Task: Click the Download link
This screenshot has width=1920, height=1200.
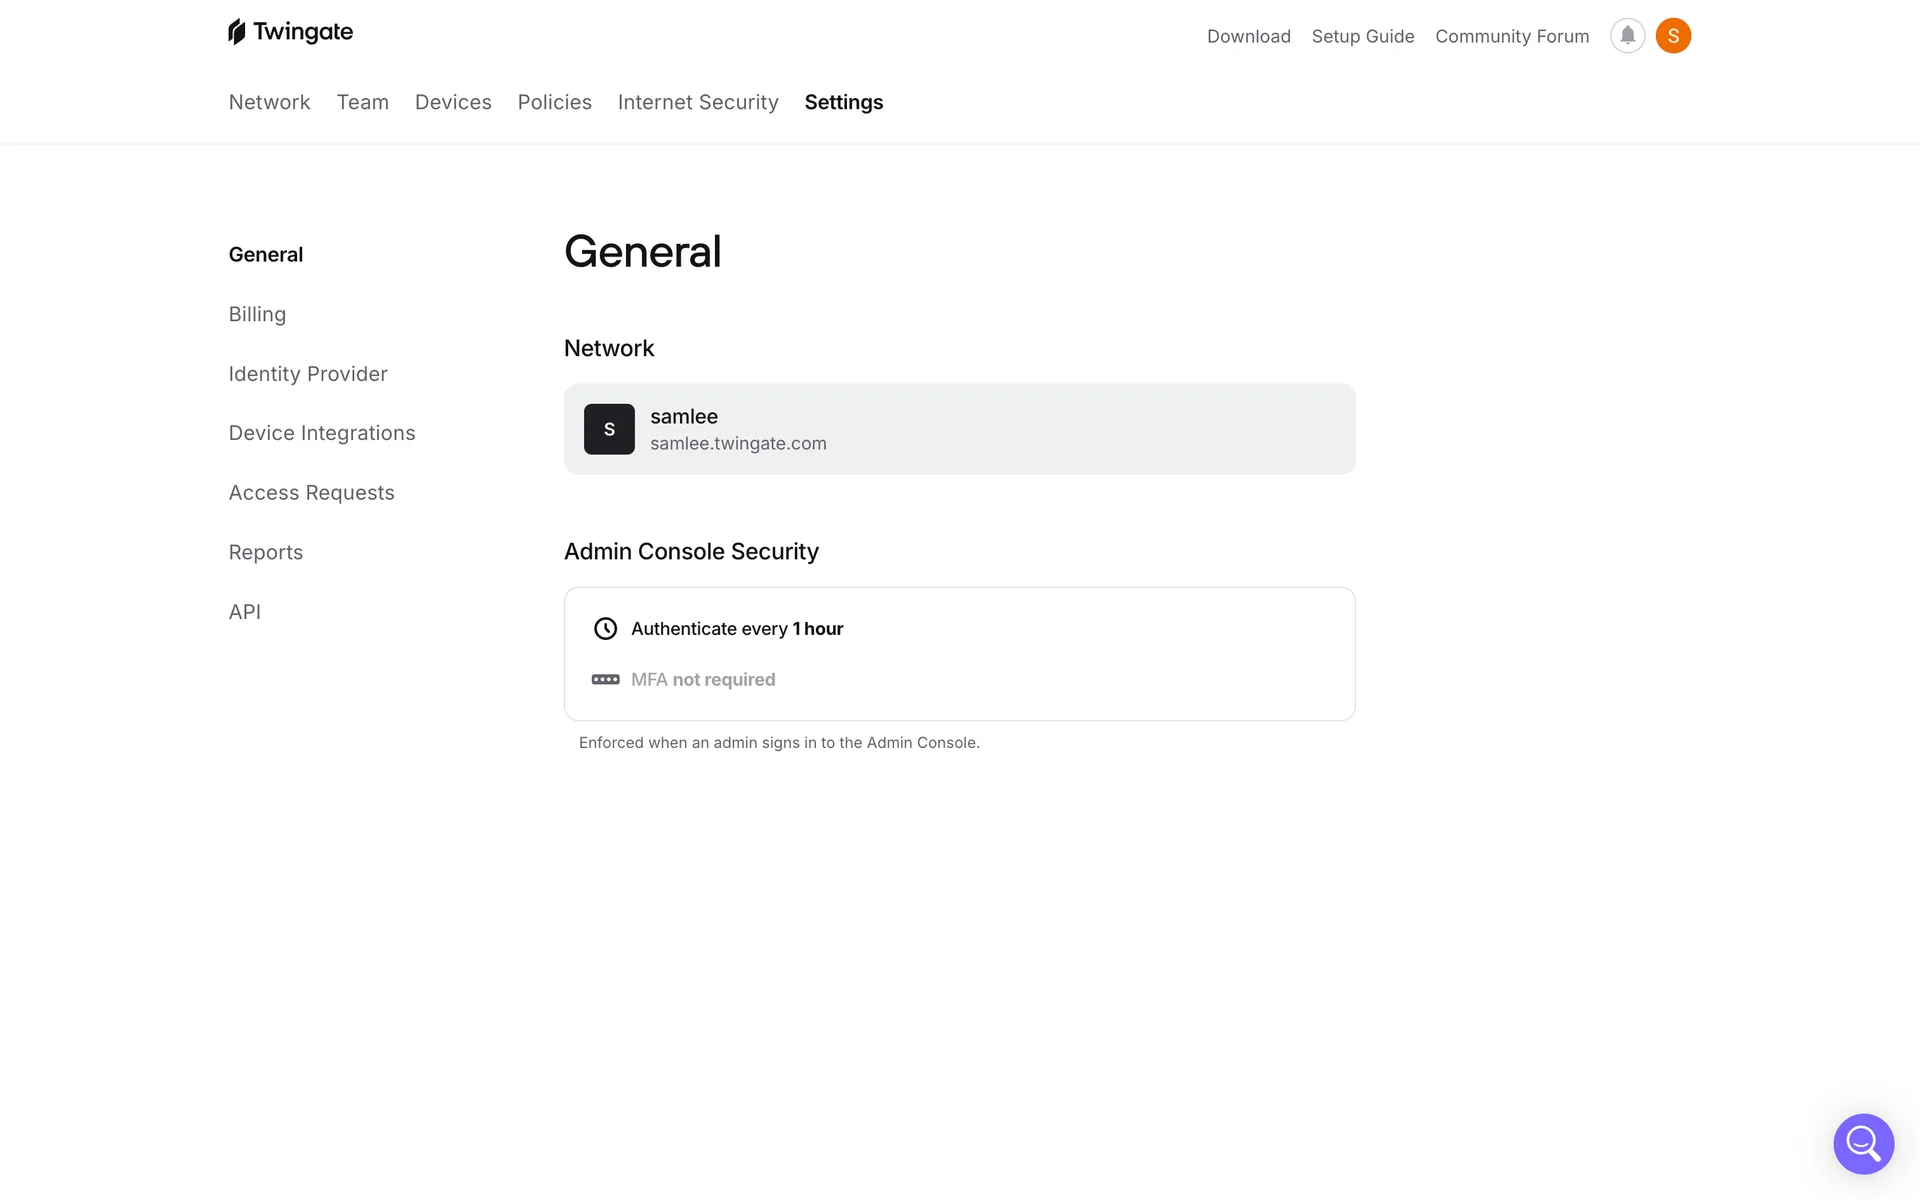Action: point(1248,36)
